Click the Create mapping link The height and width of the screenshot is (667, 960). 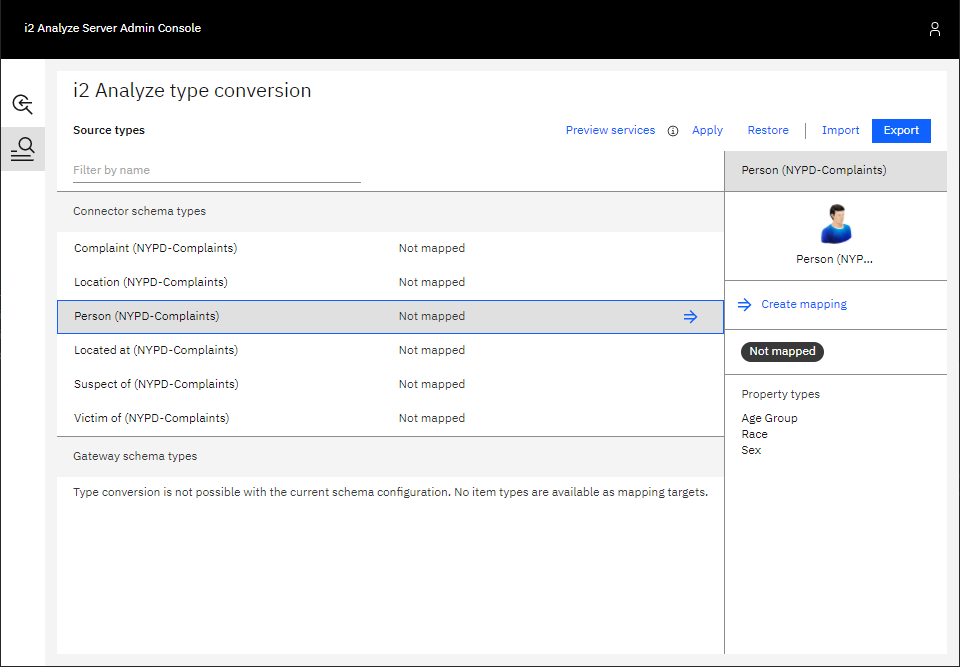[804, 304]
